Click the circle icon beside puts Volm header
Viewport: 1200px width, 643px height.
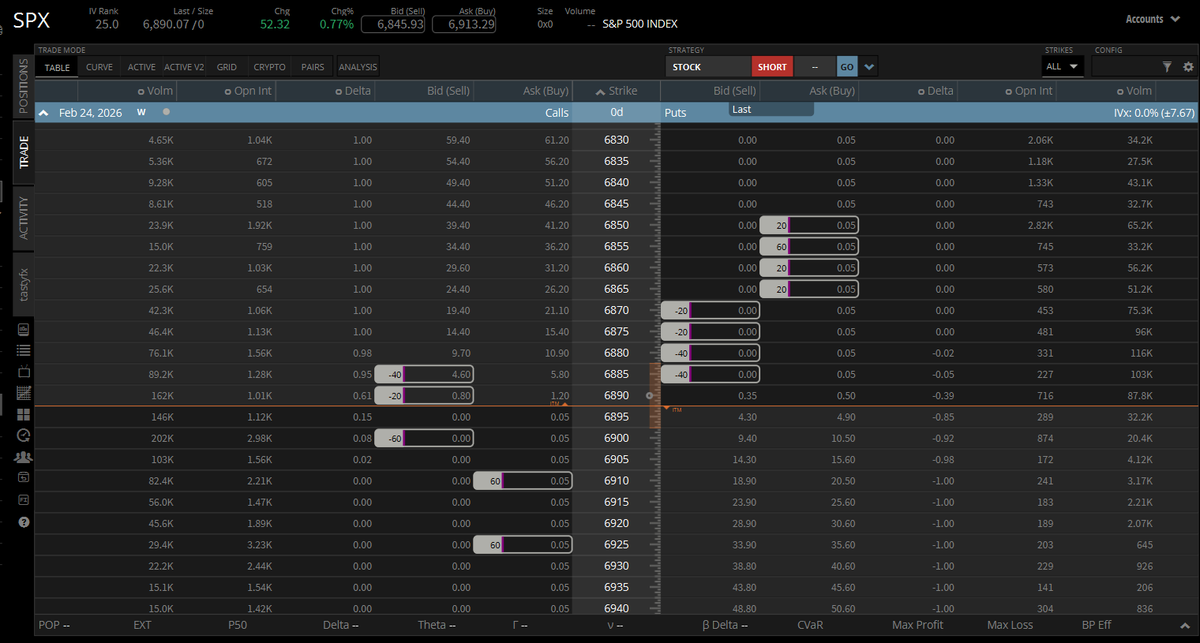coord(1118,91)
